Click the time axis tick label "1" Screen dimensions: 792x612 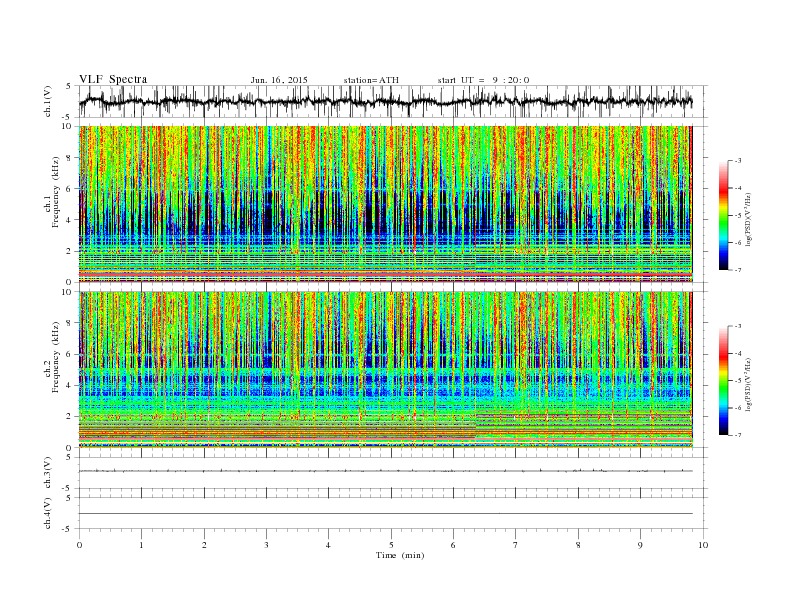(x=141, y=545)
